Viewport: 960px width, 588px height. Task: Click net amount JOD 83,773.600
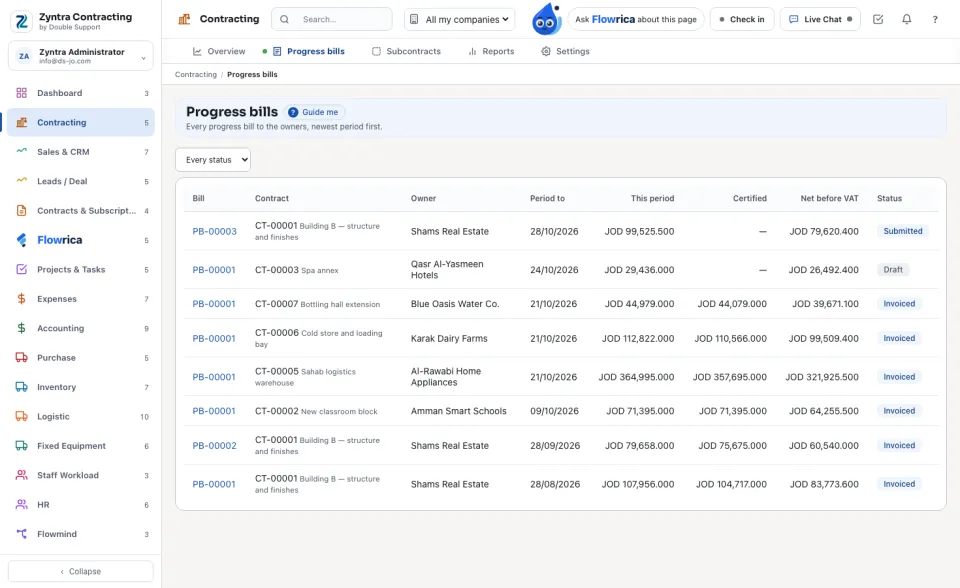click(x=824, y=484)
